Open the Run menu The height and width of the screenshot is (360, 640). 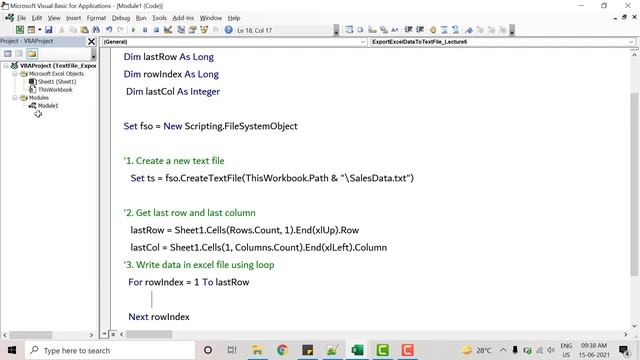click(x=141, y=18)
